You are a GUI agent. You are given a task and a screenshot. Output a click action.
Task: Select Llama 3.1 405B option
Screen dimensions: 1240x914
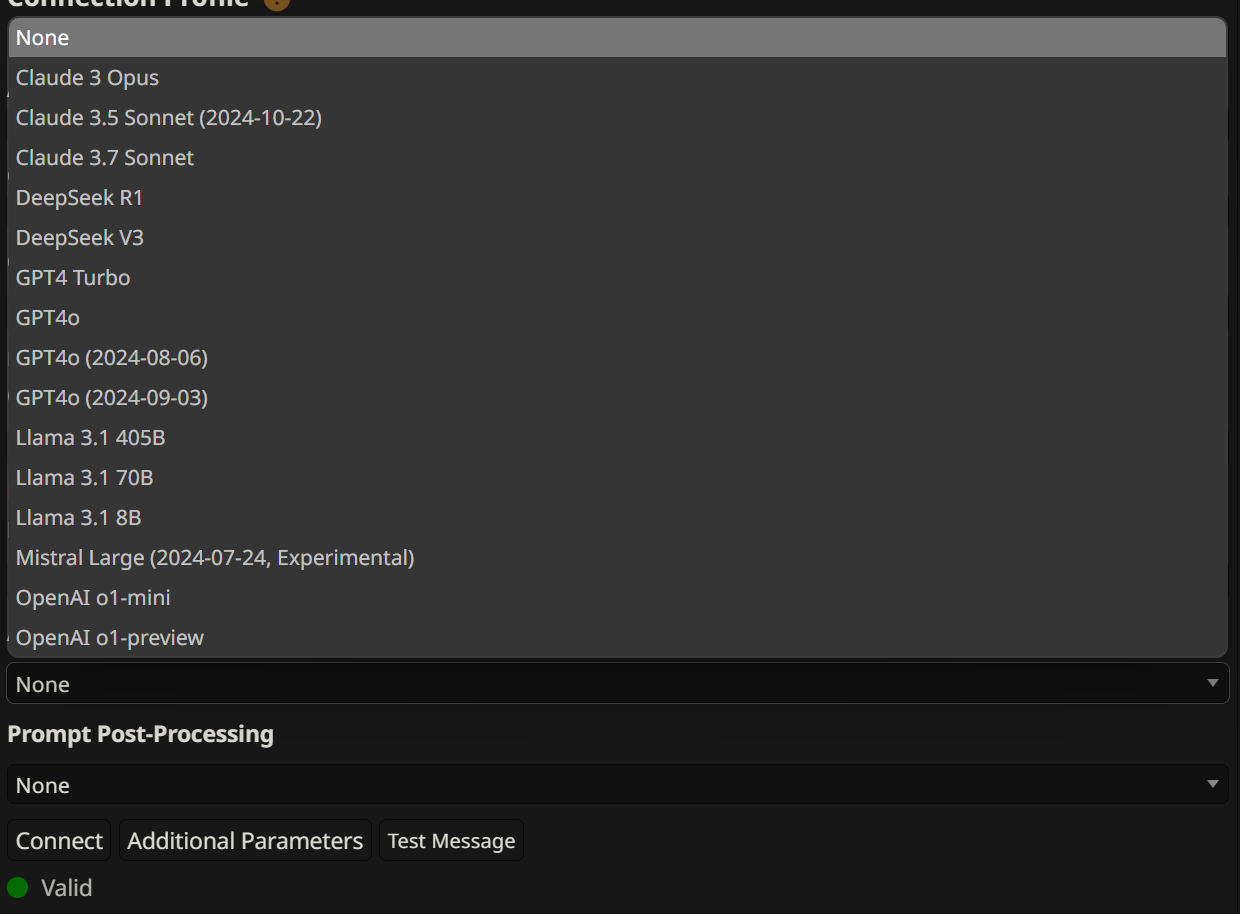pyautogui.click(x=617, y=438)
